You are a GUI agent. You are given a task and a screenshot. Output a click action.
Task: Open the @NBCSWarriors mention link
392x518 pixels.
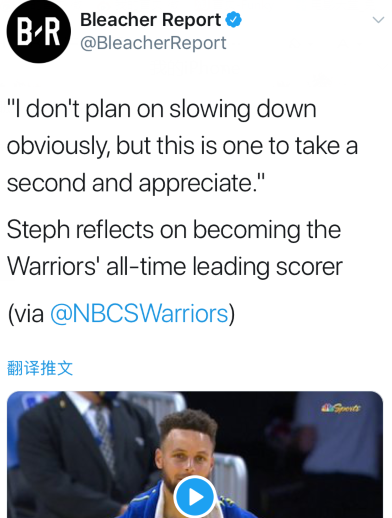139,314
